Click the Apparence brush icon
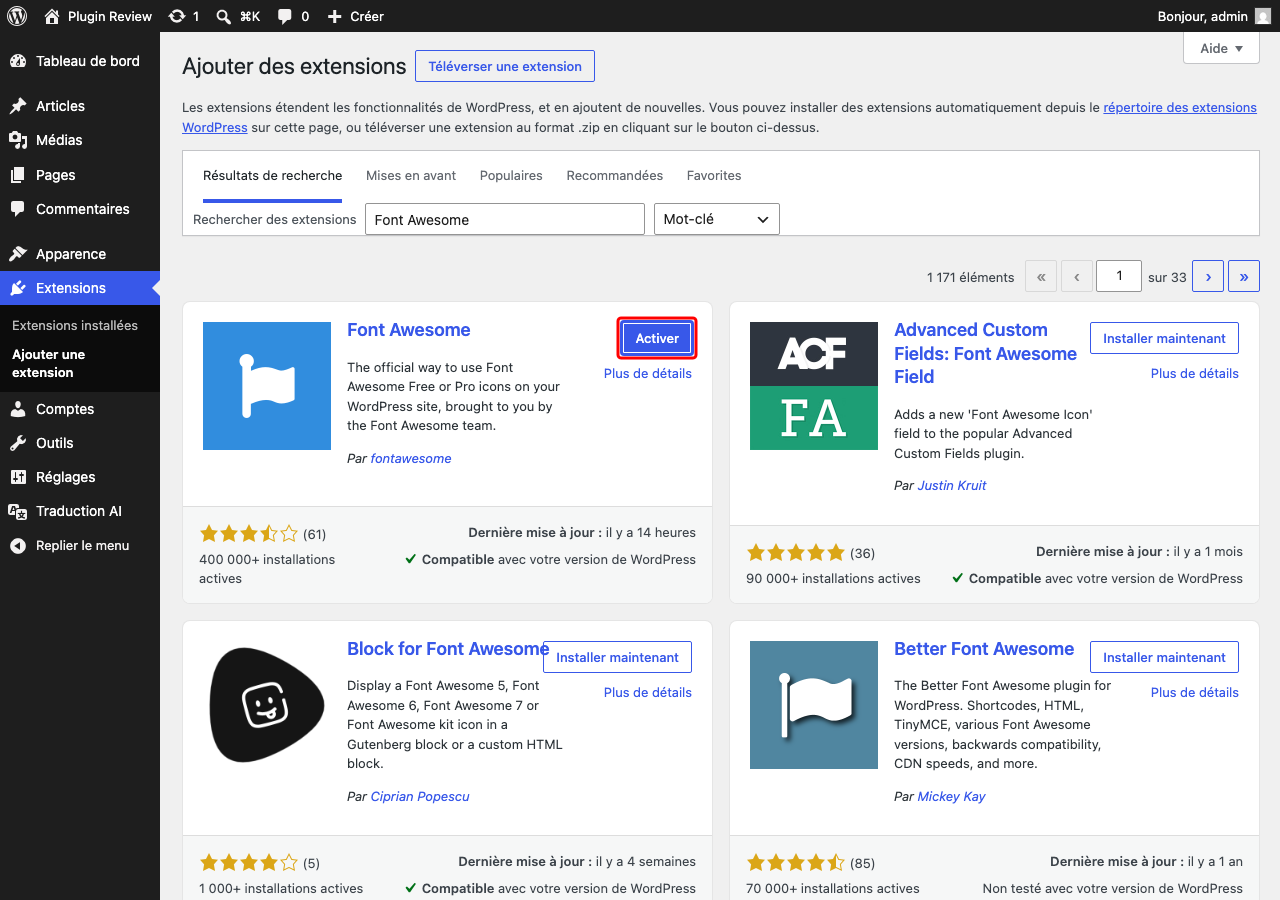 (18, 254)
